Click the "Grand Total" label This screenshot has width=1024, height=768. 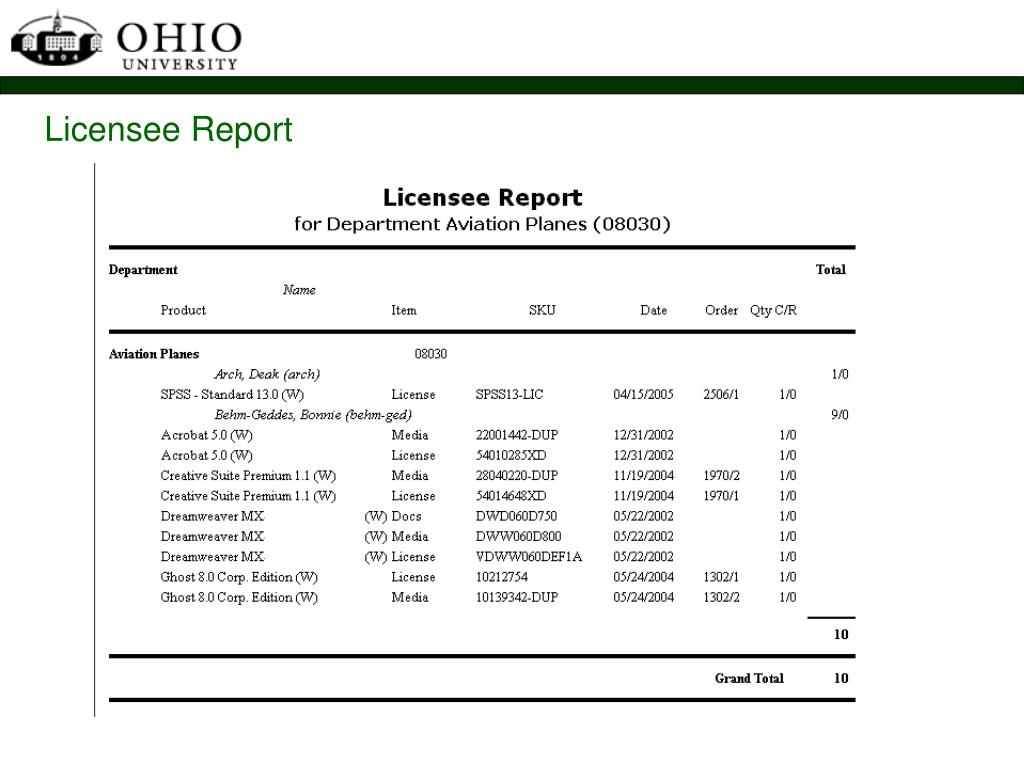click(x=749, y=678)
